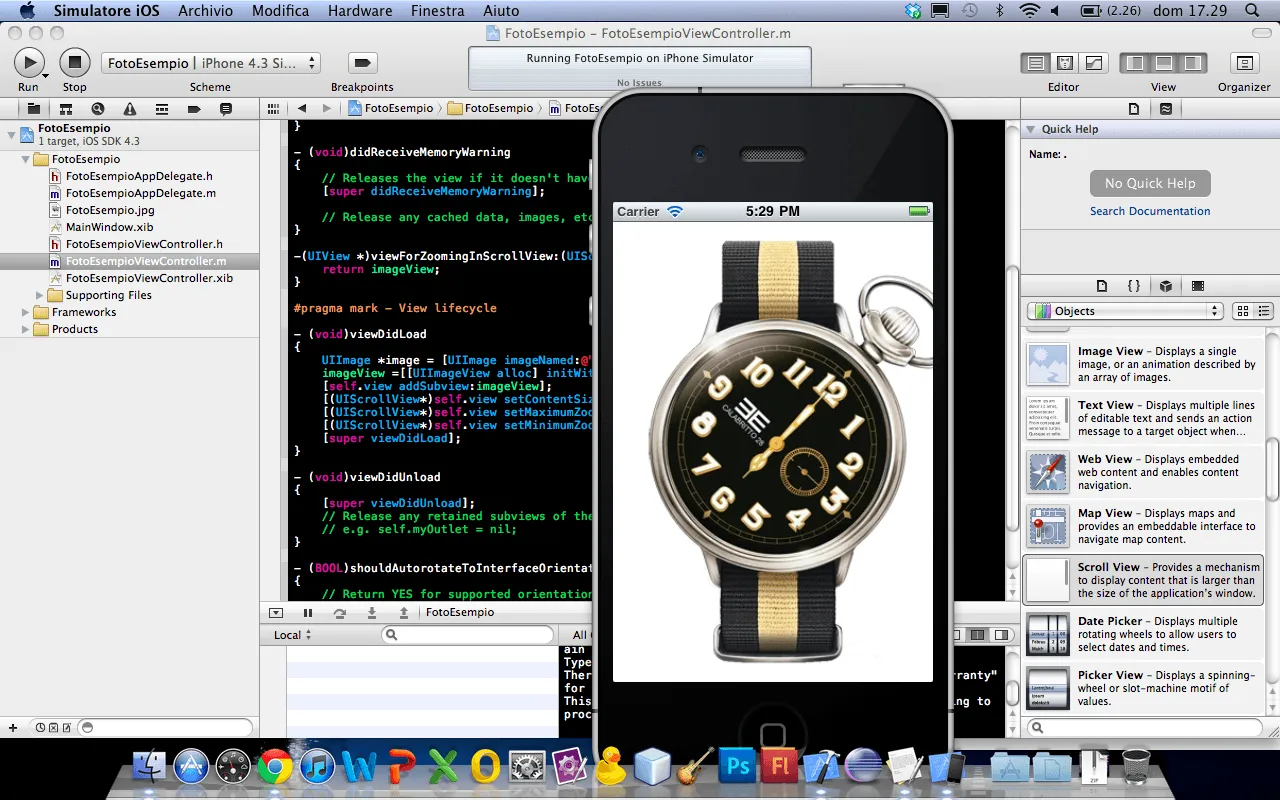Open the Hardware menu
Screen dimensions: 1280x800
360,11
